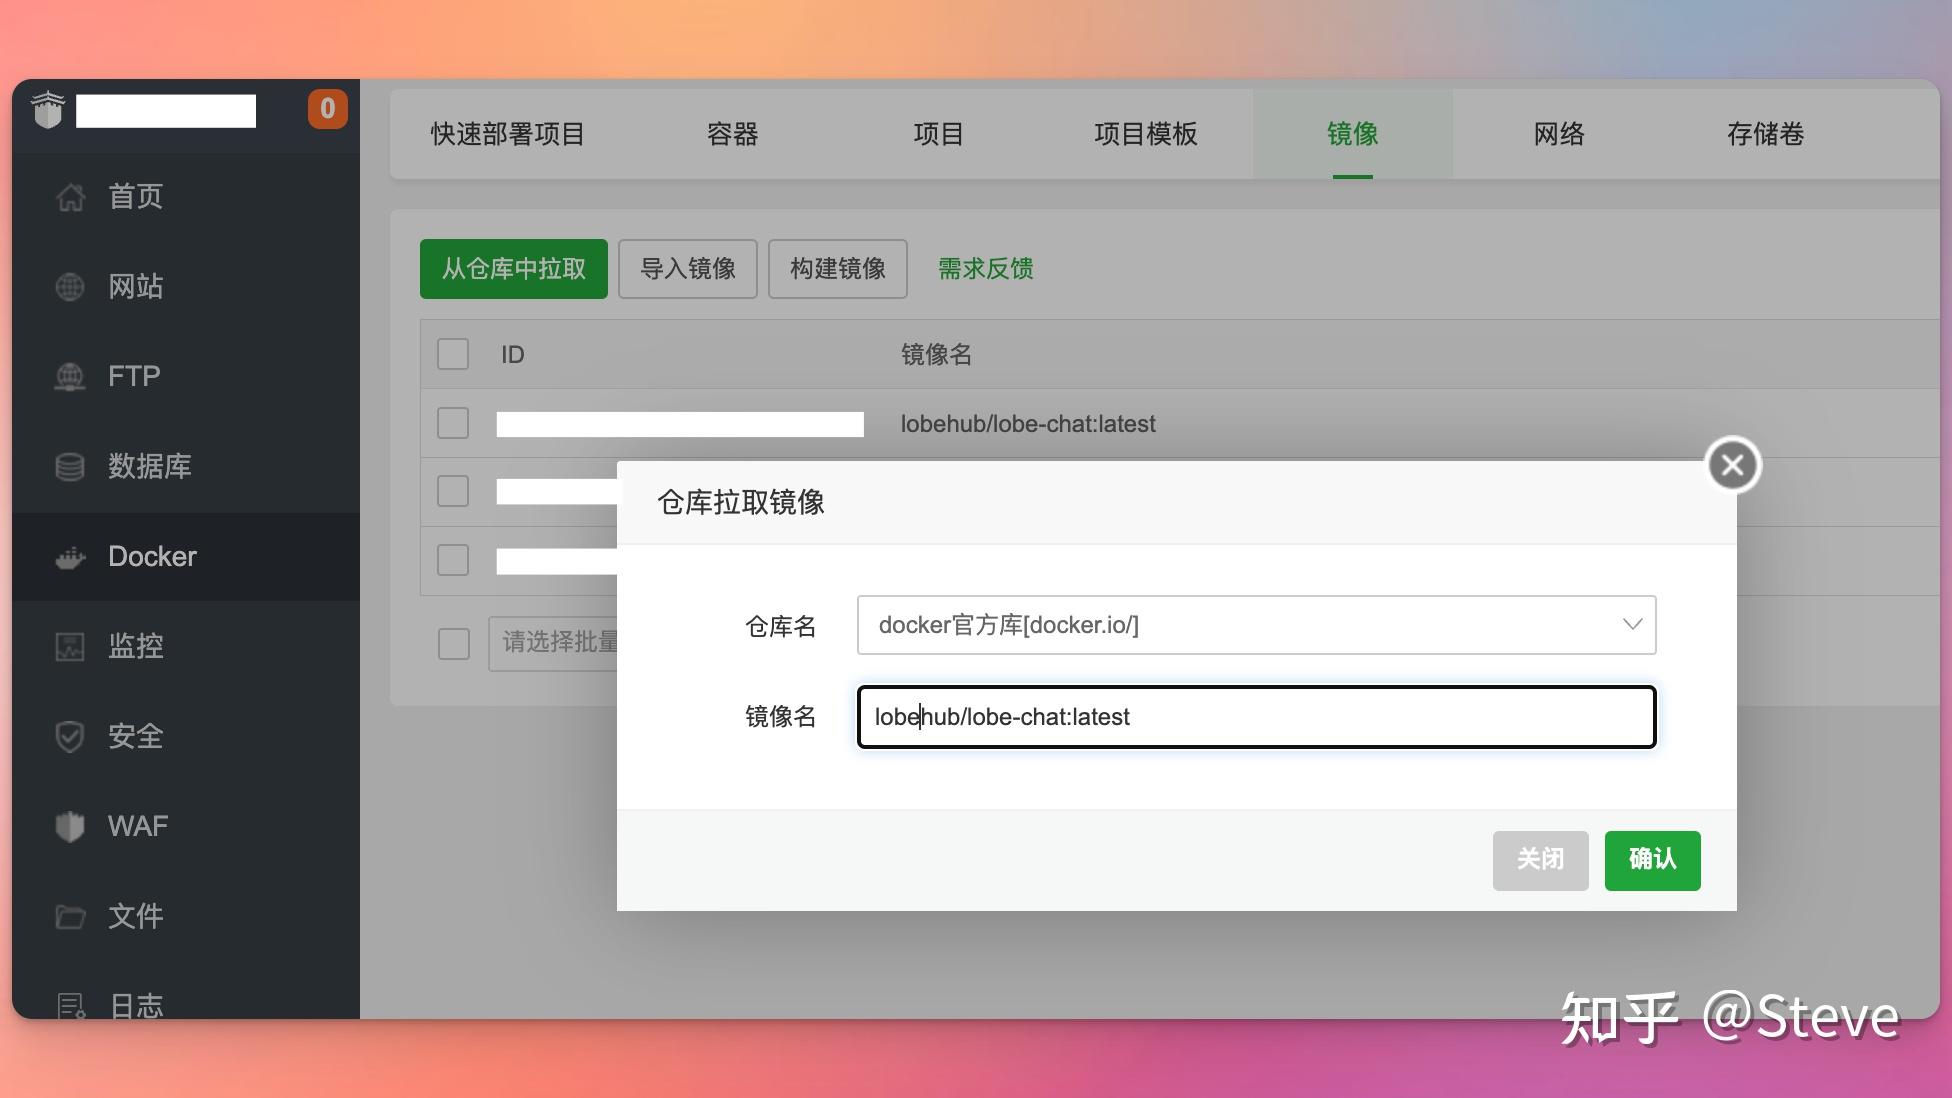Select all images via header checkbox

[452, 354]
